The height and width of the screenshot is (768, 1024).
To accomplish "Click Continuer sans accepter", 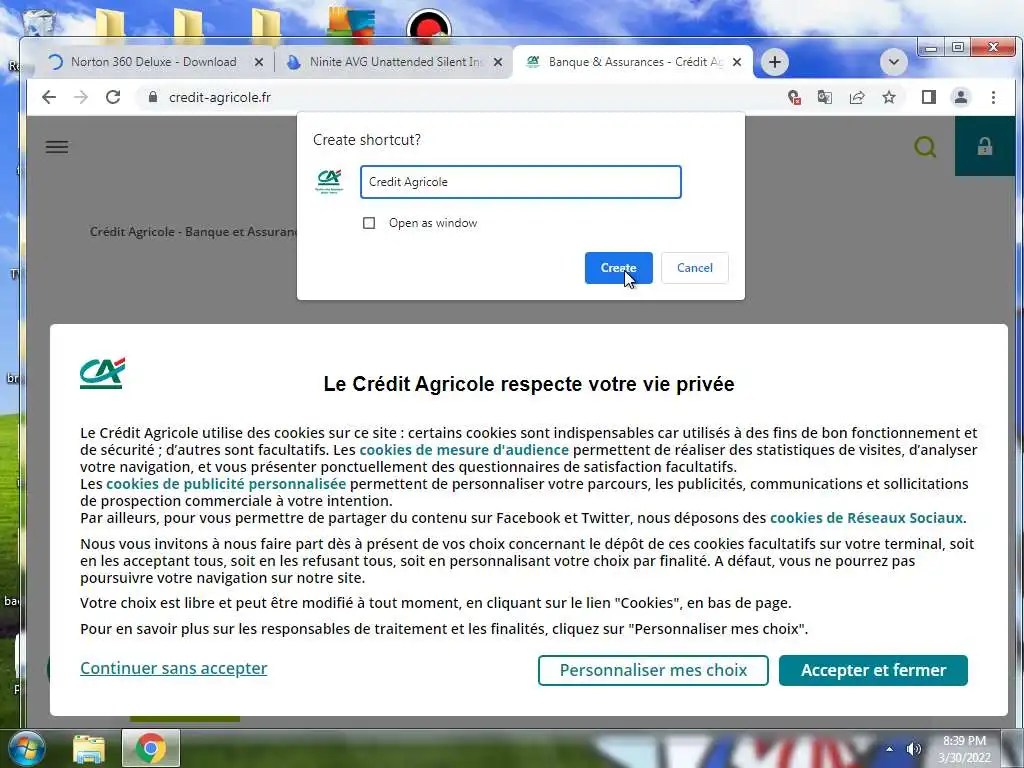I will tap(174, 668).
